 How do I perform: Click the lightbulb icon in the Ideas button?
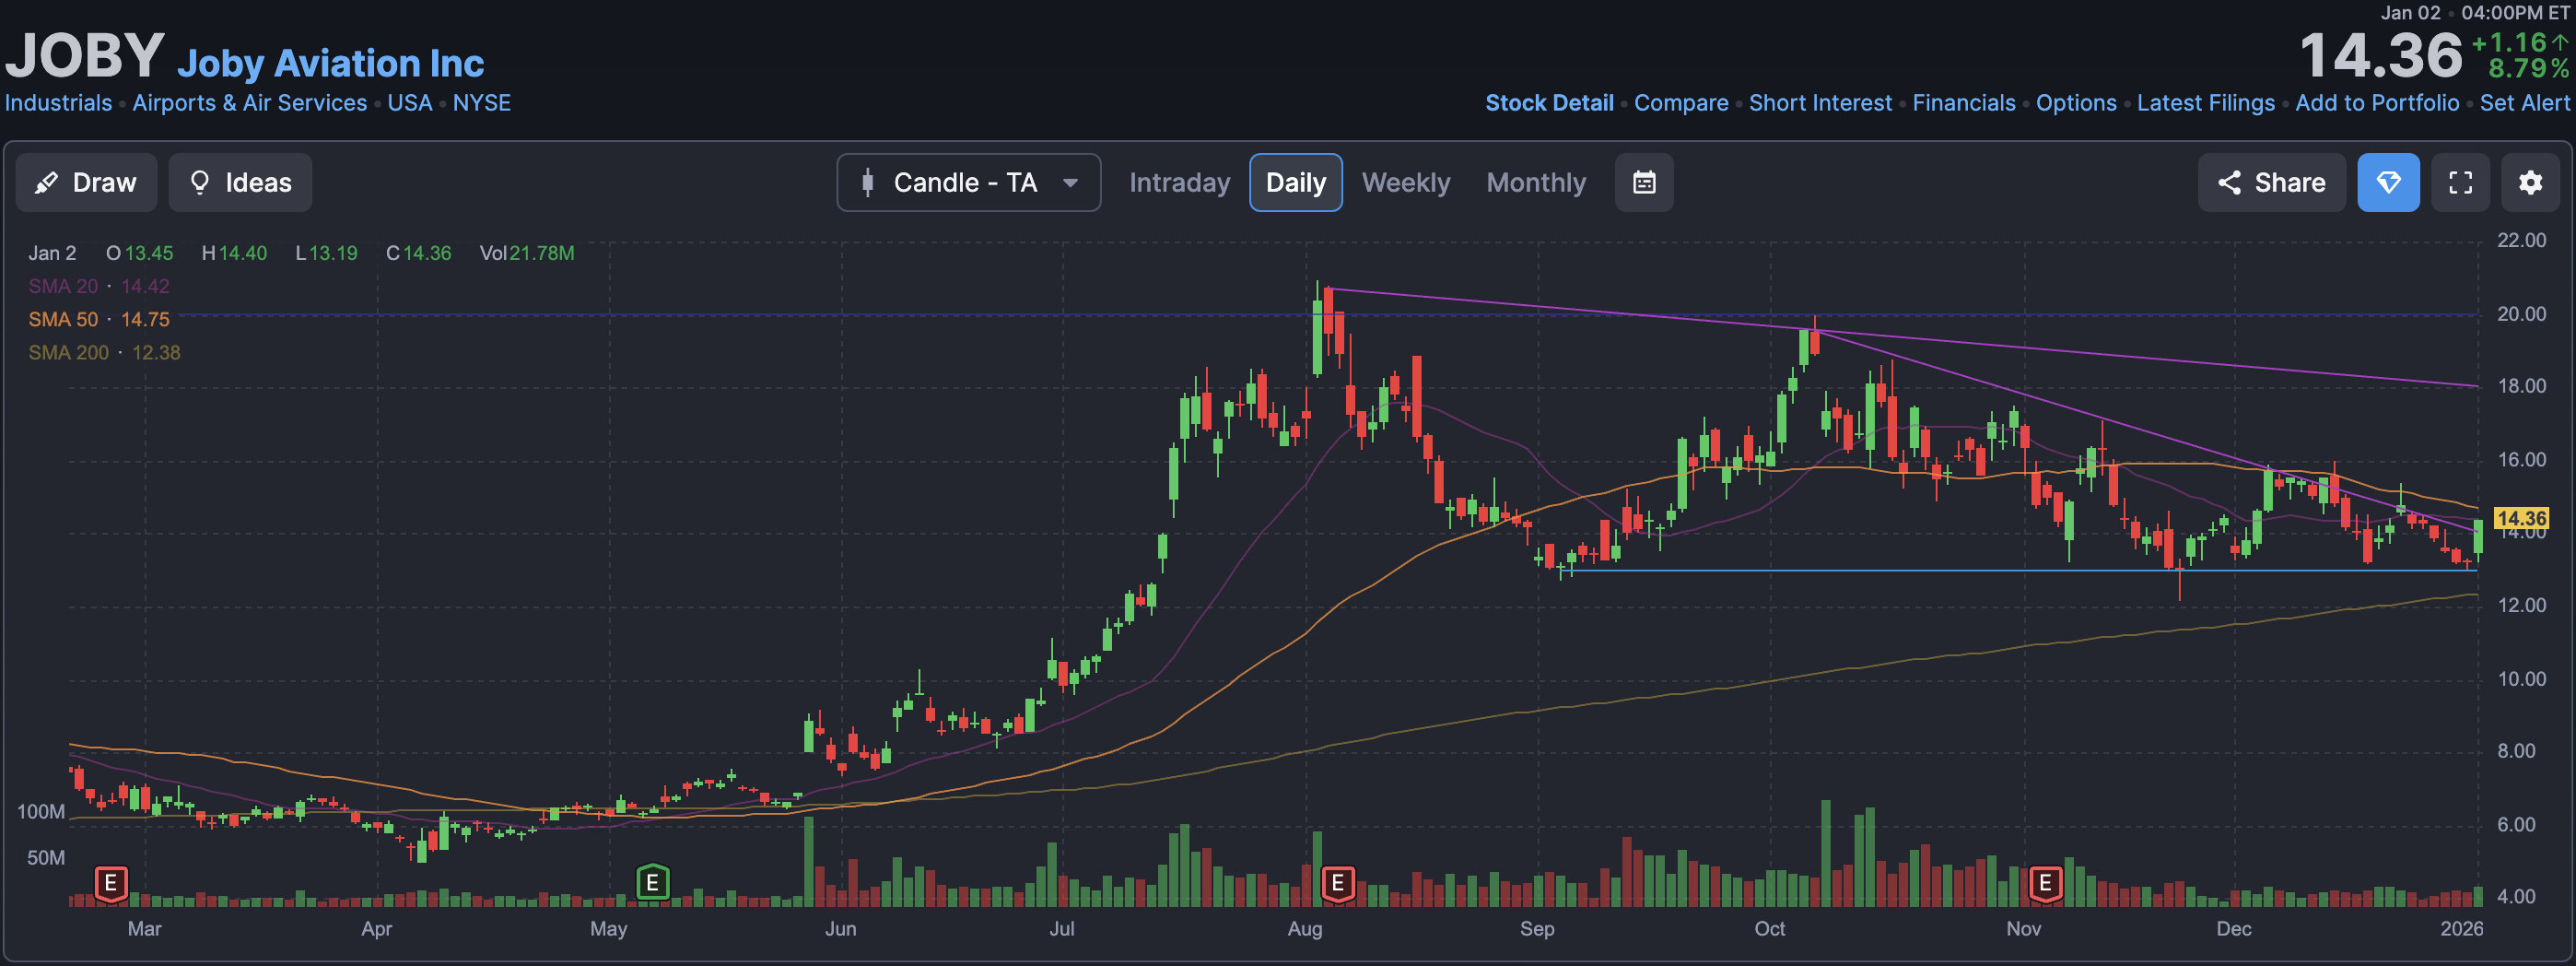[200, 182]
